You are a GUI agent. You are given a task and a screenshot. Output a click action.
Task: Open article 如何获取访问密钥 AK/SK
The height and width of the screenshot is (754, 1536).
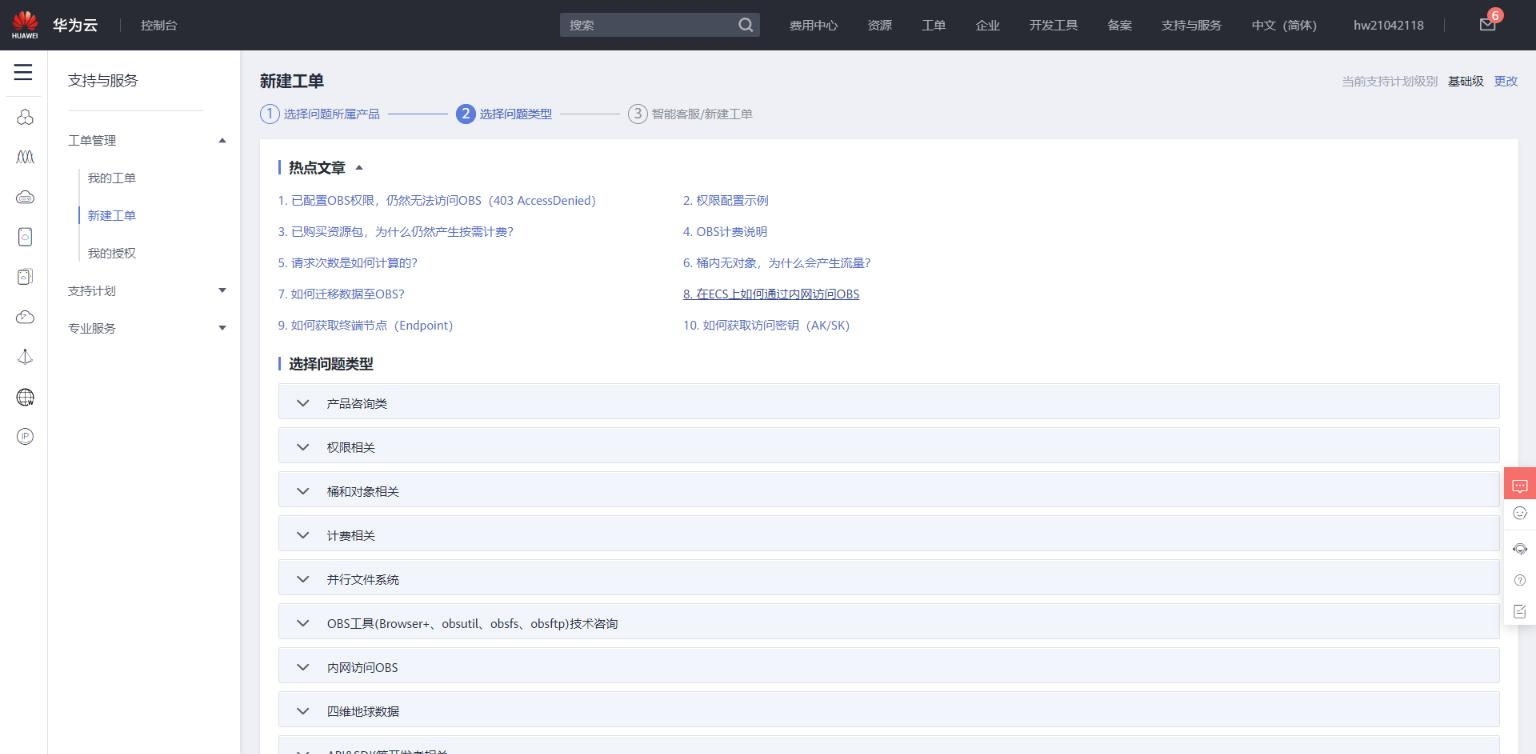766,325
